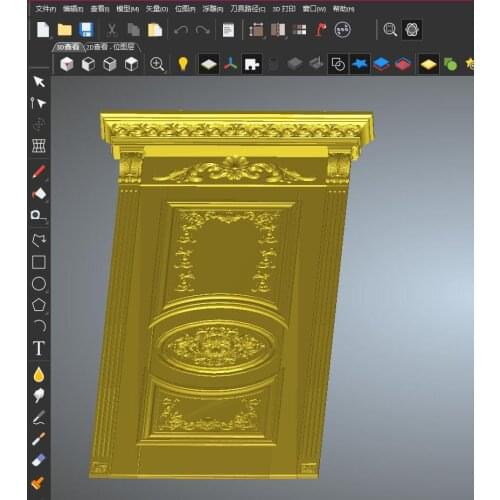Select the orange brush tool at bottom
500x500 pixels.
(38, 483)
